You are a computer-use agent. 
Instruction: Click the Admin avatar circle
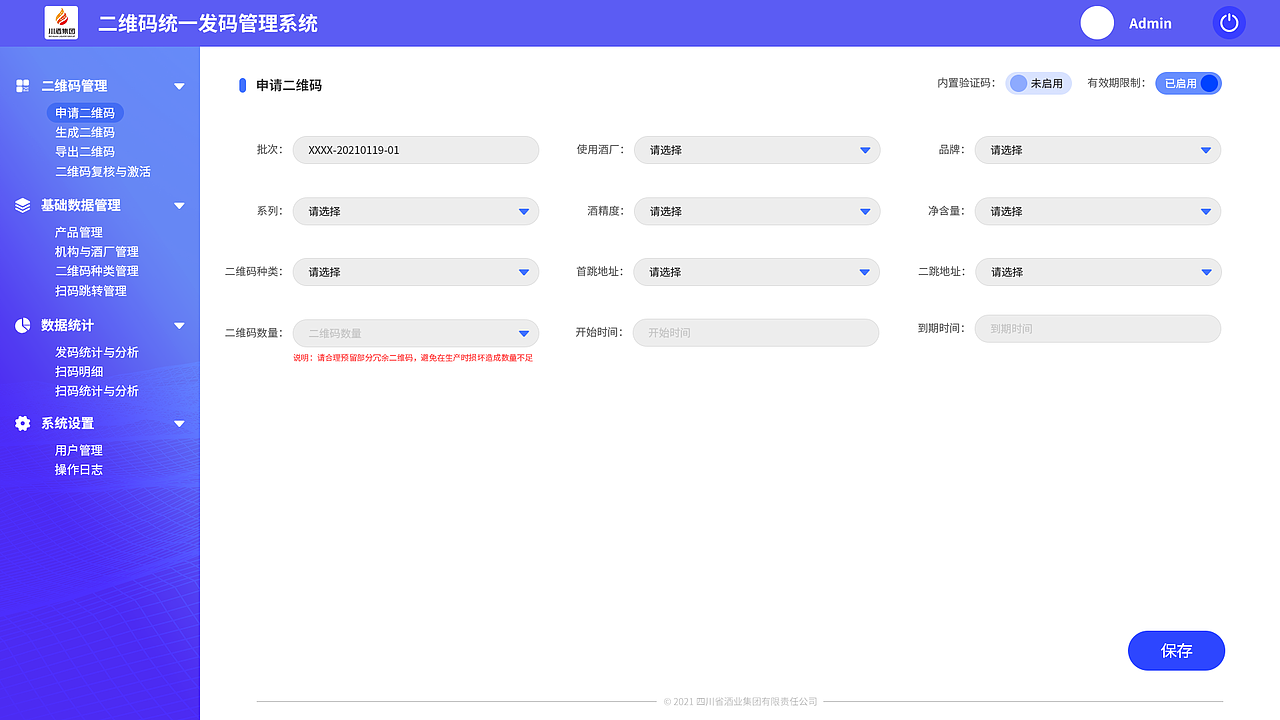point(1097,23)
